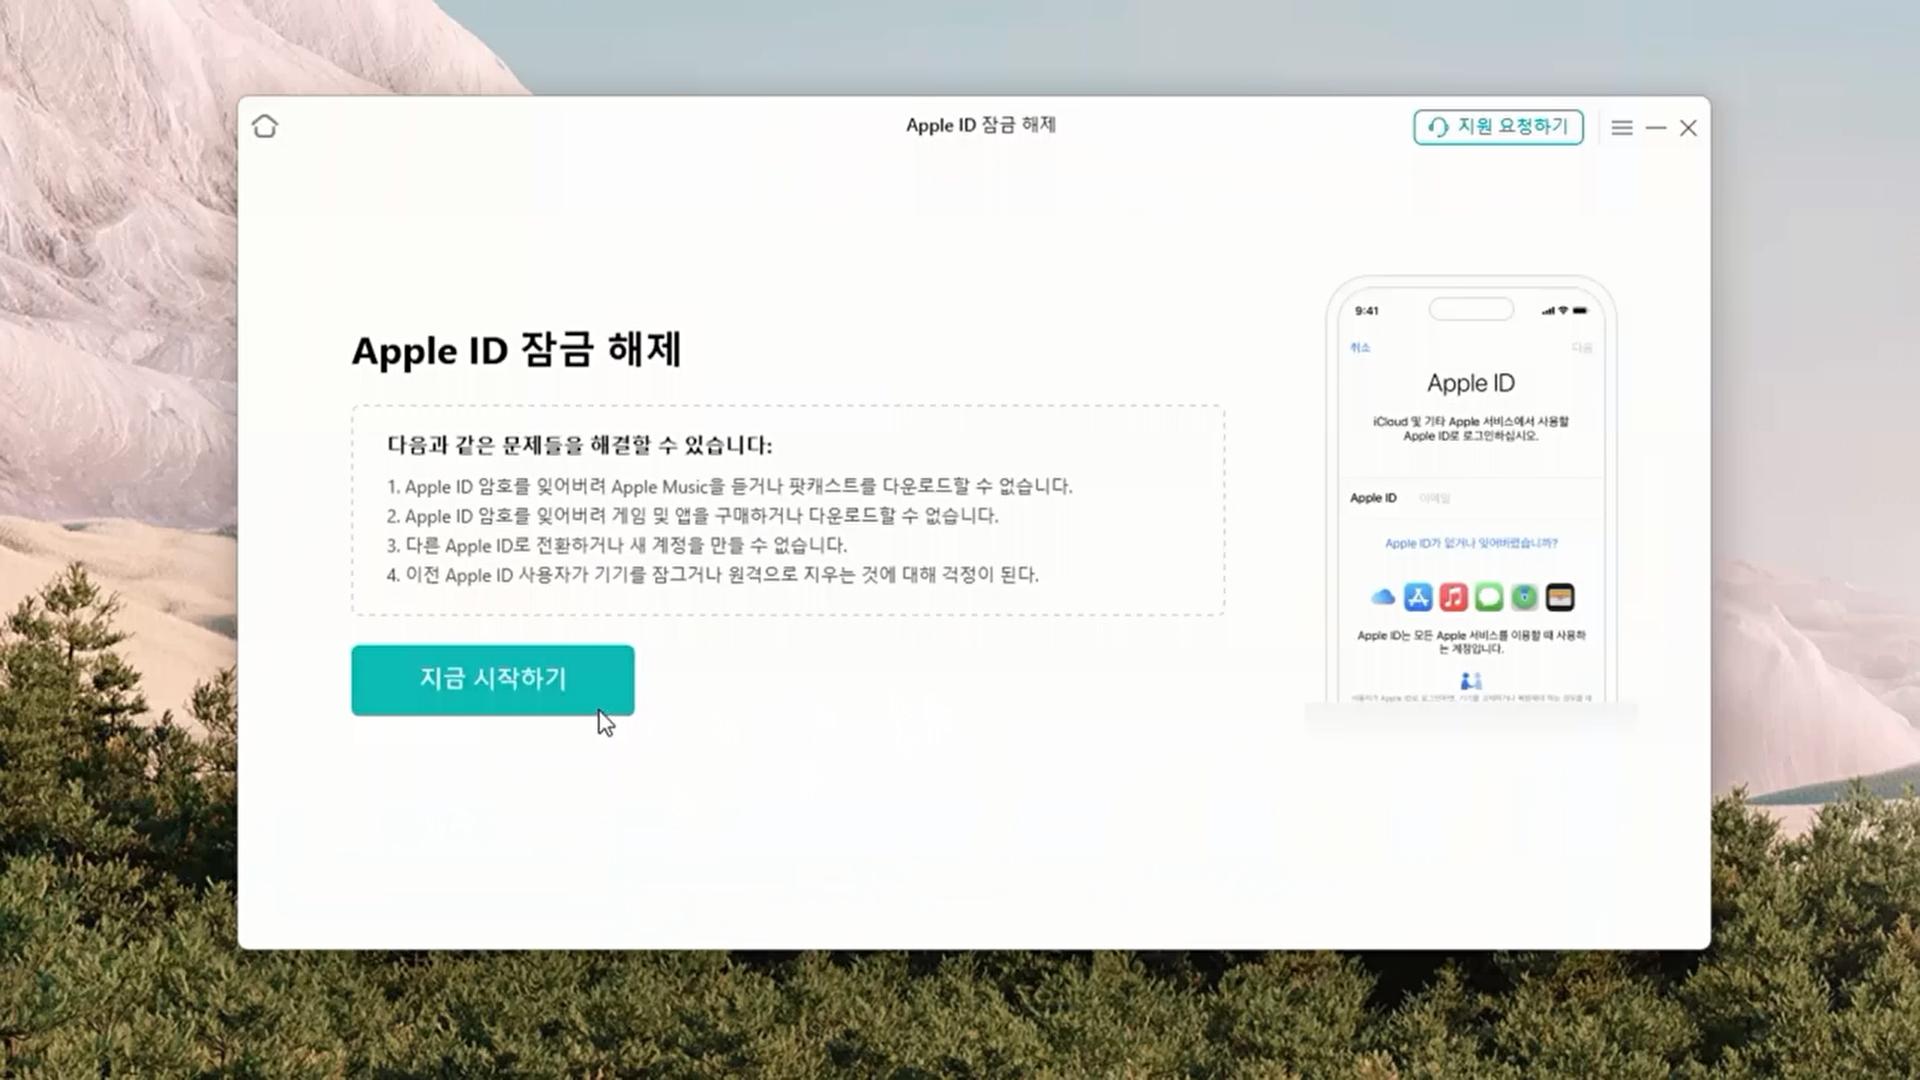Click the Apple ID email field in preview
This screenshot has width=1920, height=1080.
pos(1434,498)
